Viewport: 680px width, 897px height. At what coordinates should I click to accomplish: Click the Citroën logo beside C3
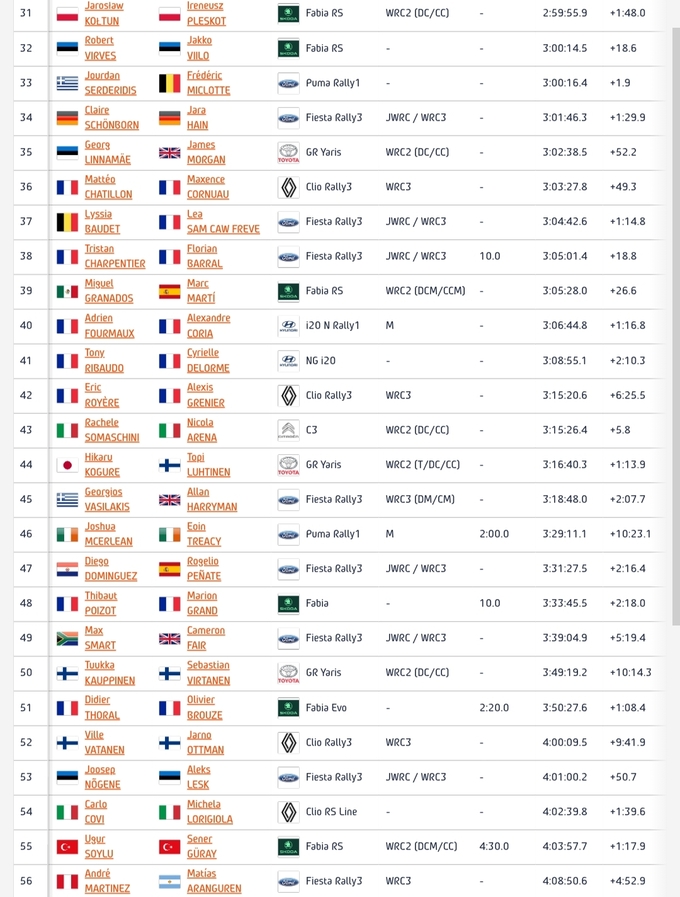click(x=289, y=430)
